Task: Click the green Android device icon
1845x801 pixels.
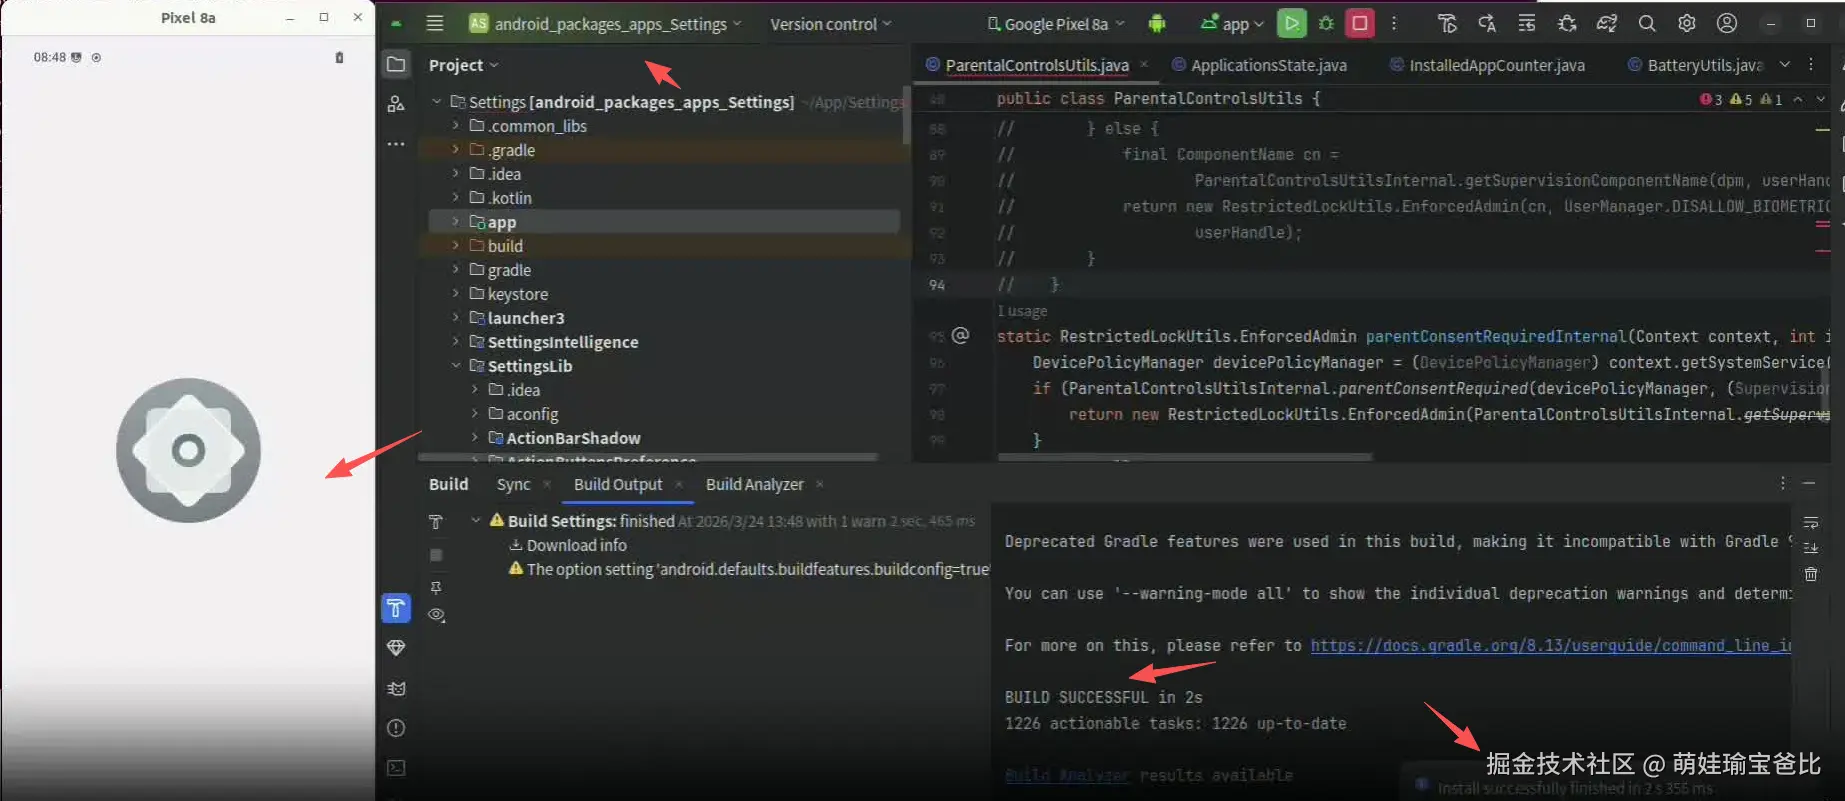Action: pos(1157,24)
